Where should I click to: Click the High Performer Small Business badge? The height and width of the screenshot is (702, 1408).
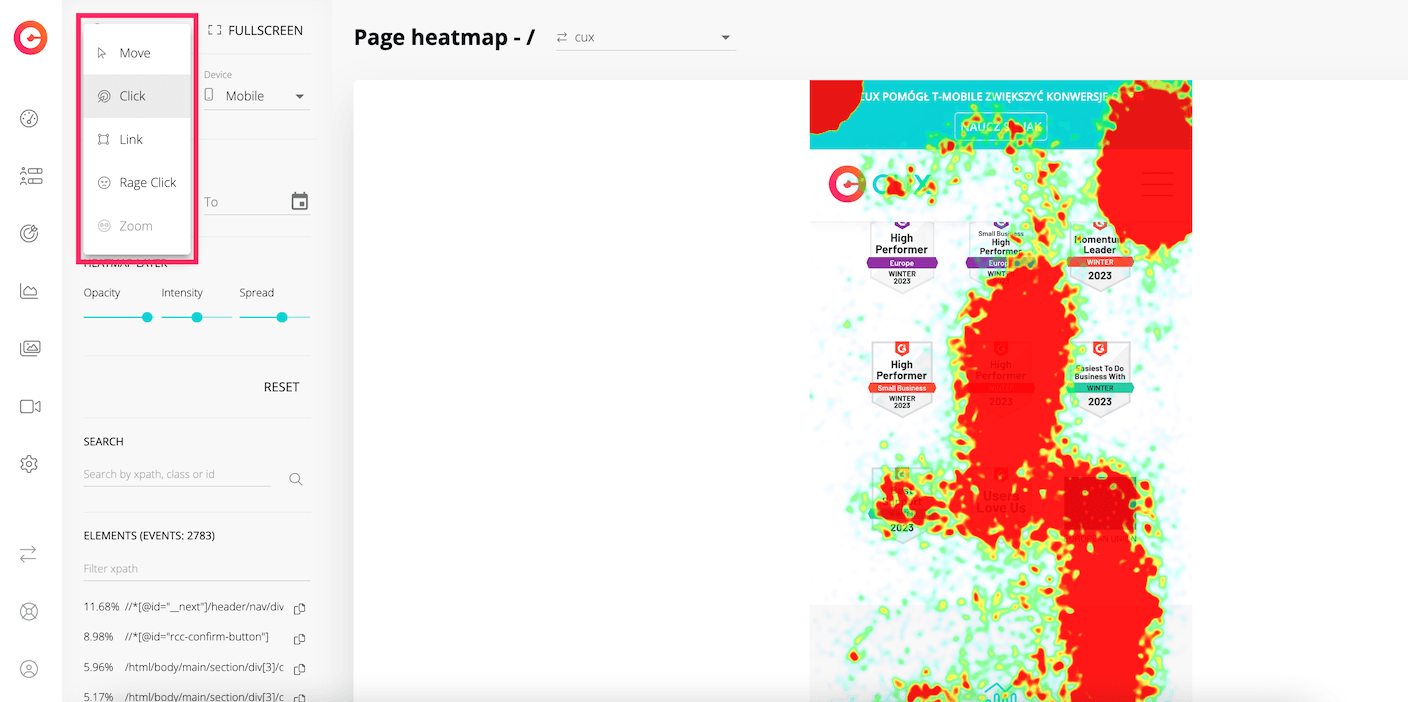(902, 380)
